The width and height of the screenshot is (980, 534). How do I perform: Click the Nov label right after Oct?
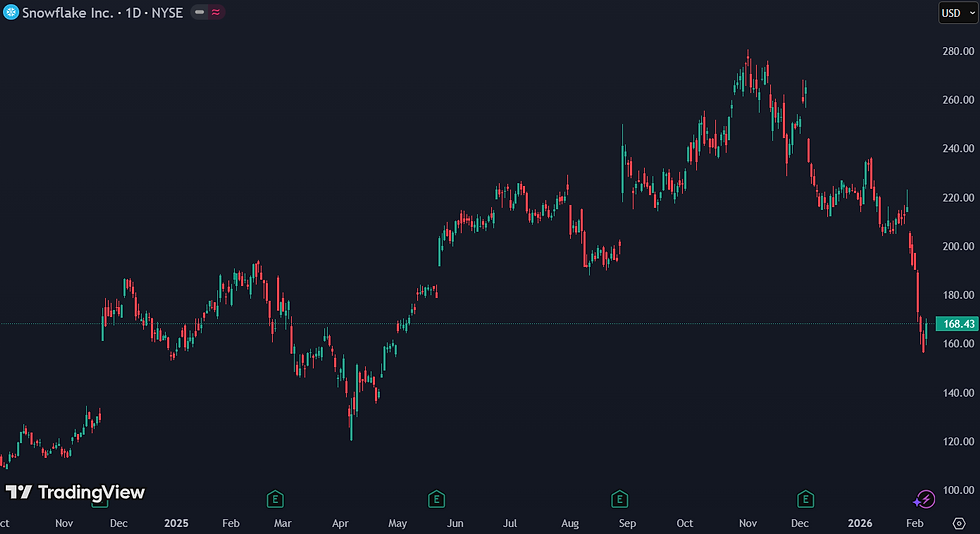[748, 523]
